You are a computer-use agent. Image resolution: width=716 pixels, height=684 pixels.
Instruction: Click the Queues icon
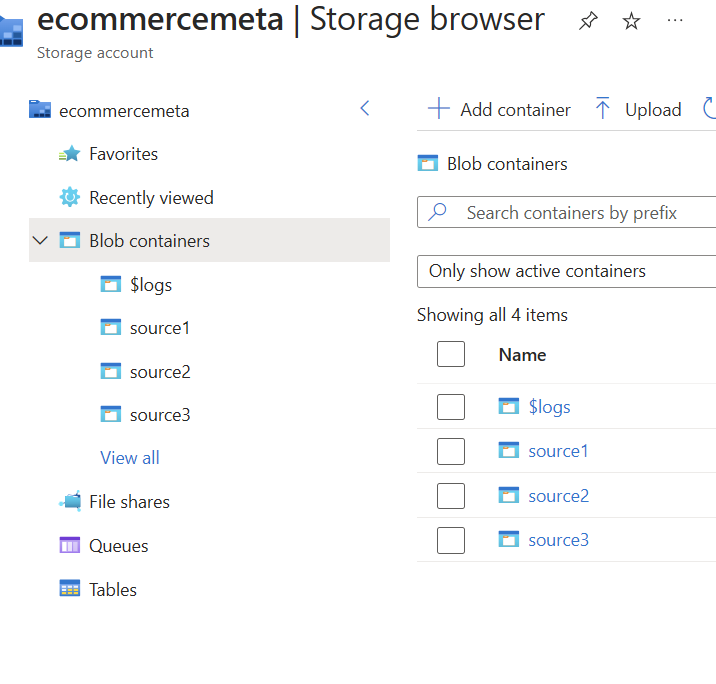[69, 545]
